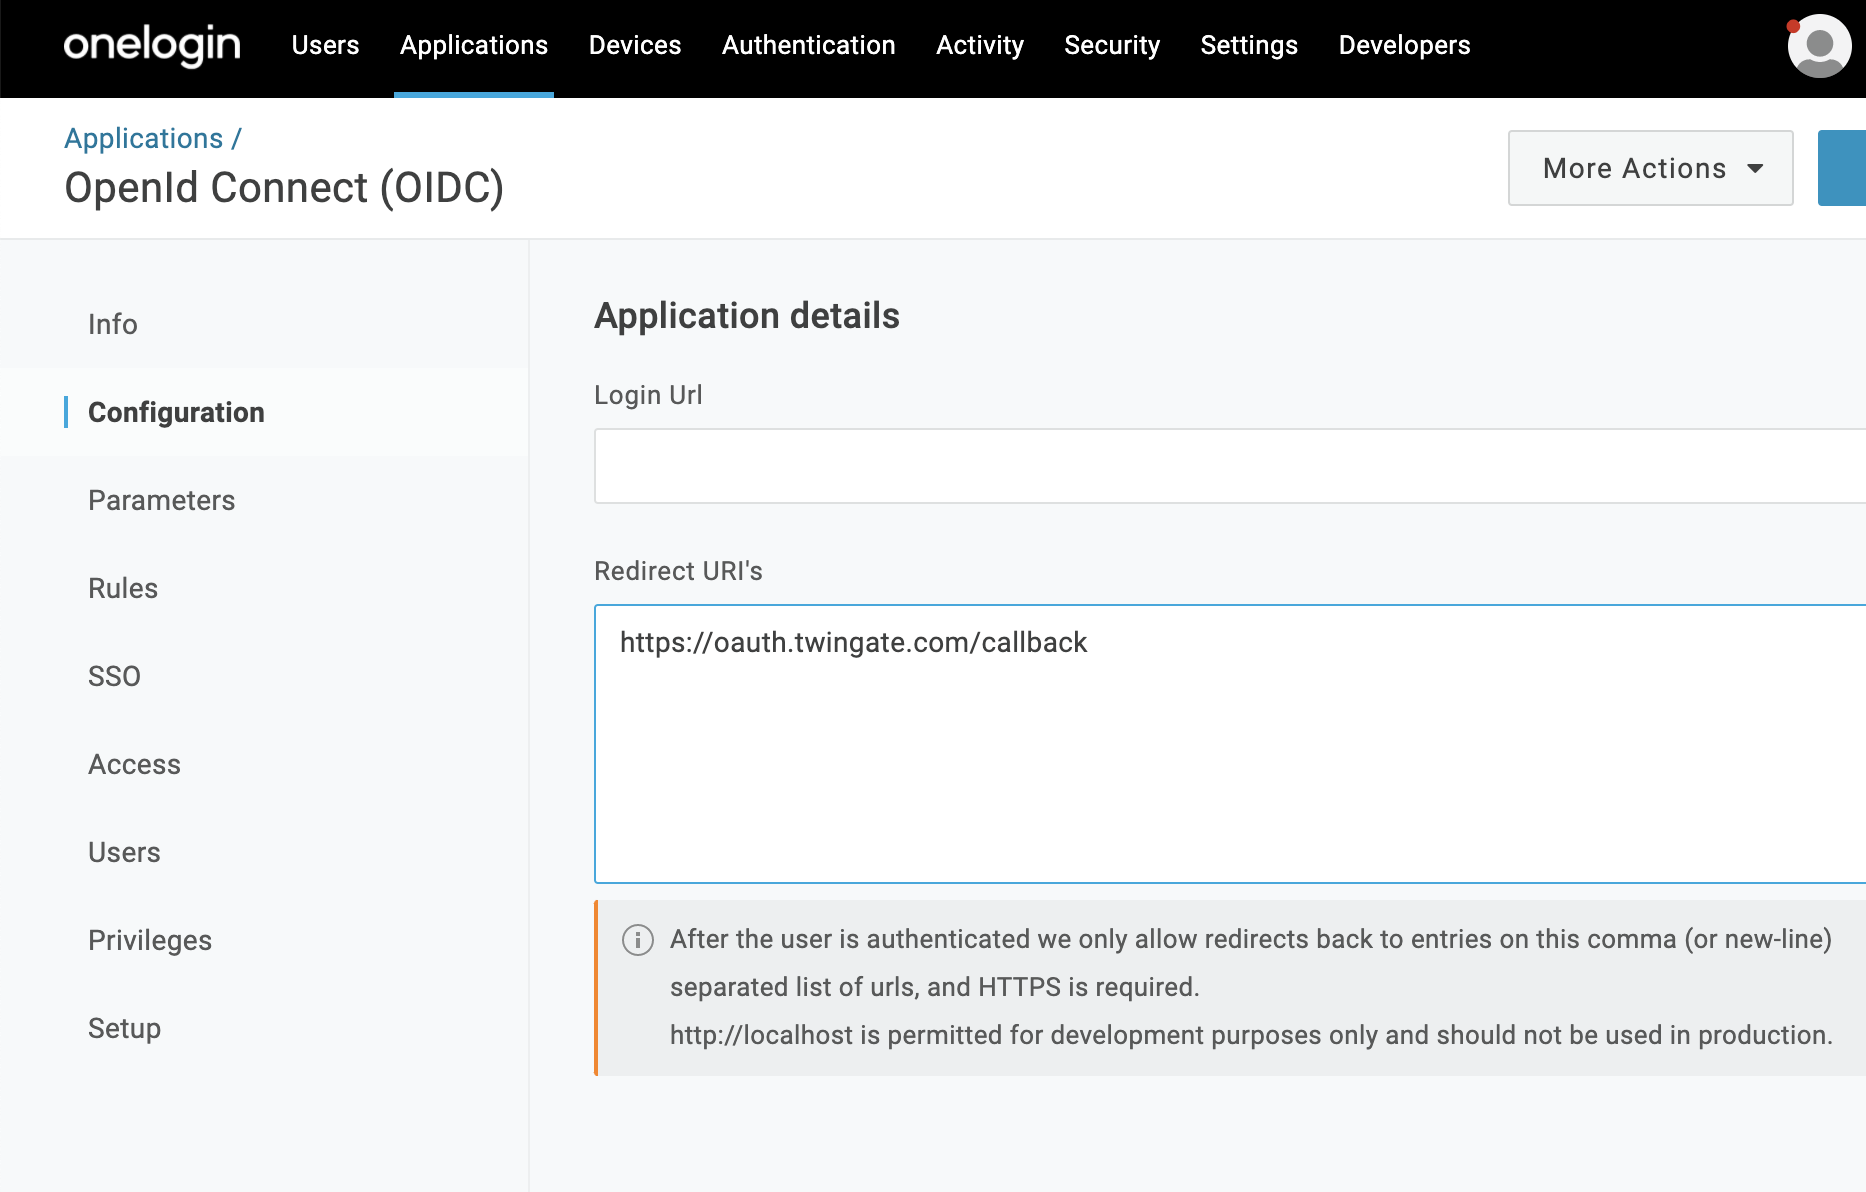Click the OpenId Connect (OIDC) title
The height and width of the screenshot is (1192, 1866).
284,188
